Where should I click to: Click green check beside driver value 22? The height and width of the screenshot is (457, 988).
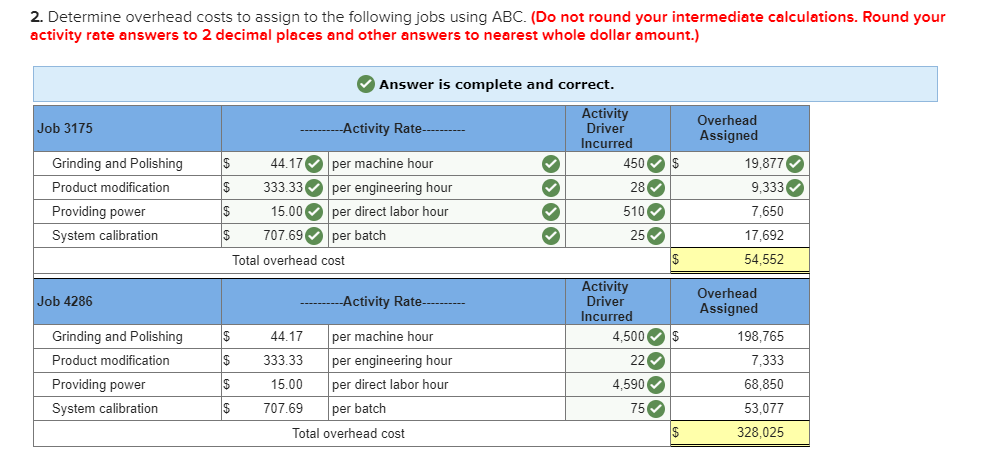point(656,361)
